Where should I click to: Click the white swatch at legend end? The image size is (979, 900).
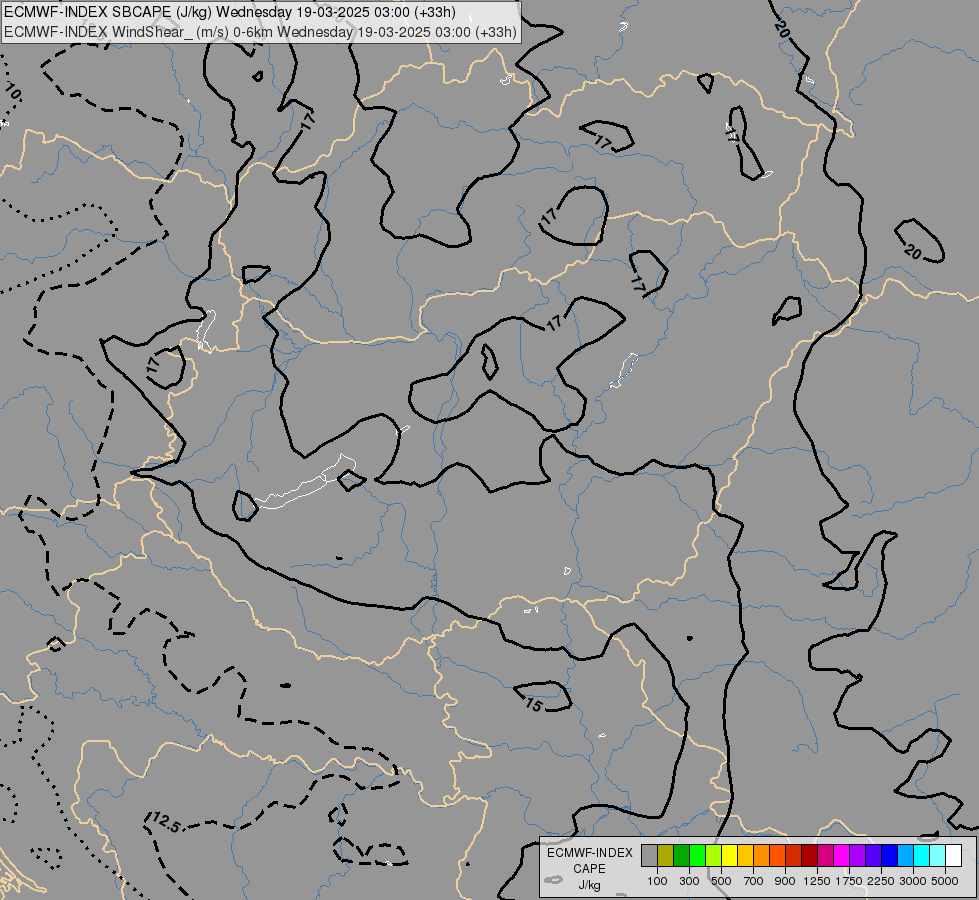click(x=953, y=856)
